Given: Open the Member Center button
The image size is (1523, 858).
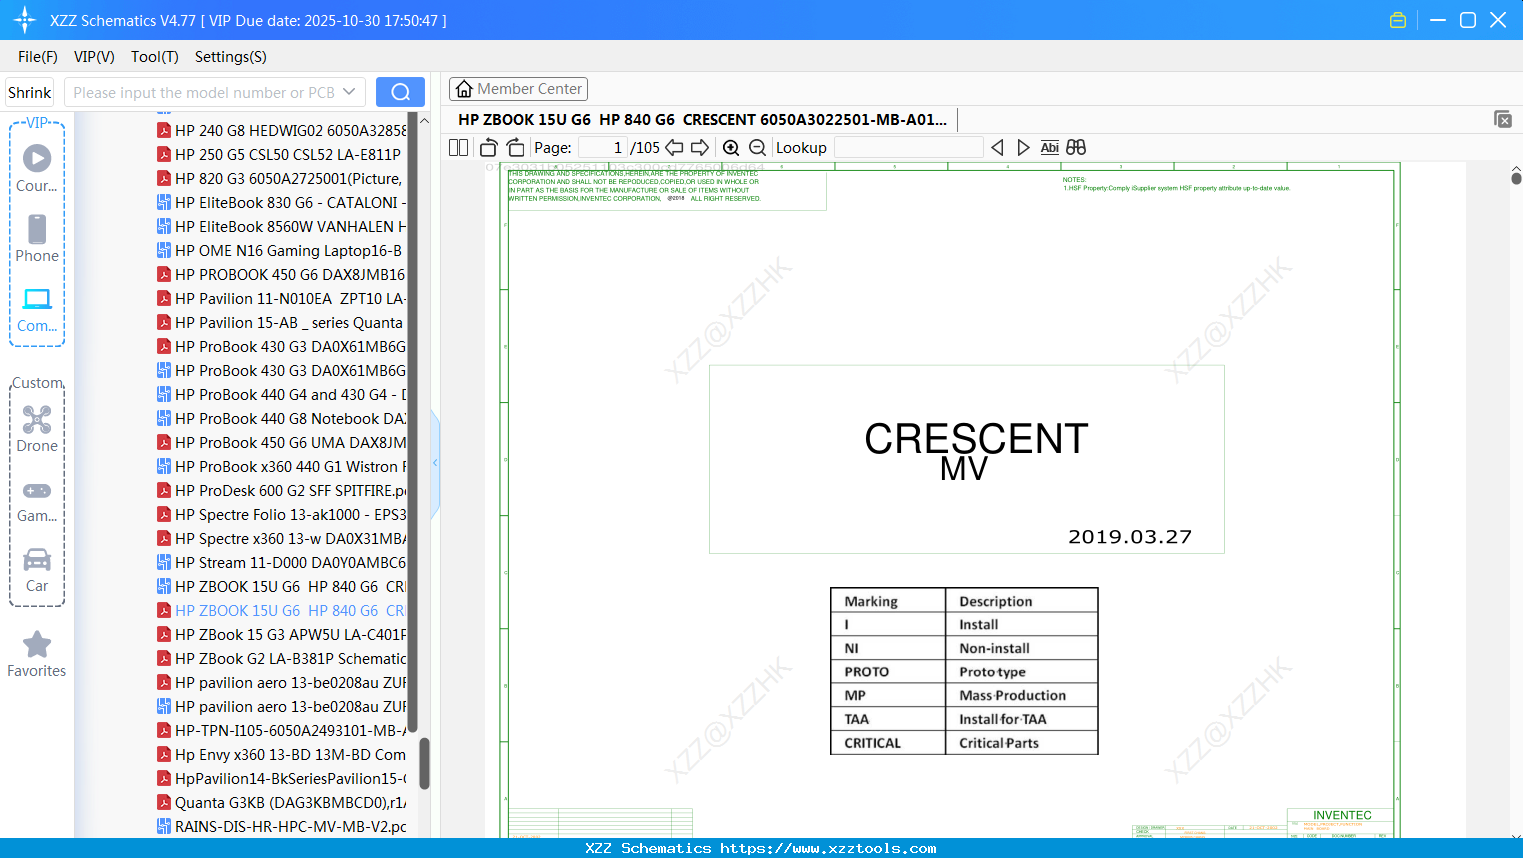Looking at the screenshot, I should tap(518, 89).
